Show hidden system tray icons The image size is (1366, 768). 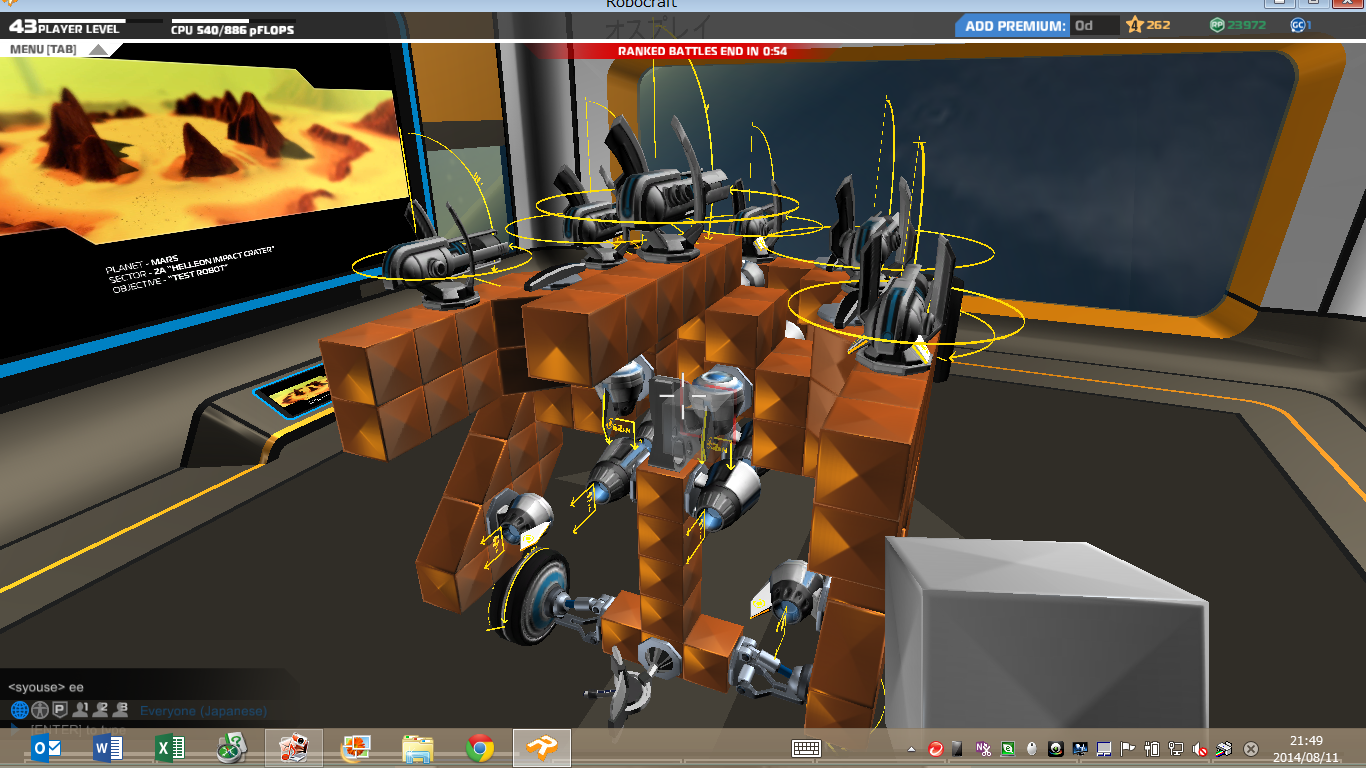(x=911, y=749)
